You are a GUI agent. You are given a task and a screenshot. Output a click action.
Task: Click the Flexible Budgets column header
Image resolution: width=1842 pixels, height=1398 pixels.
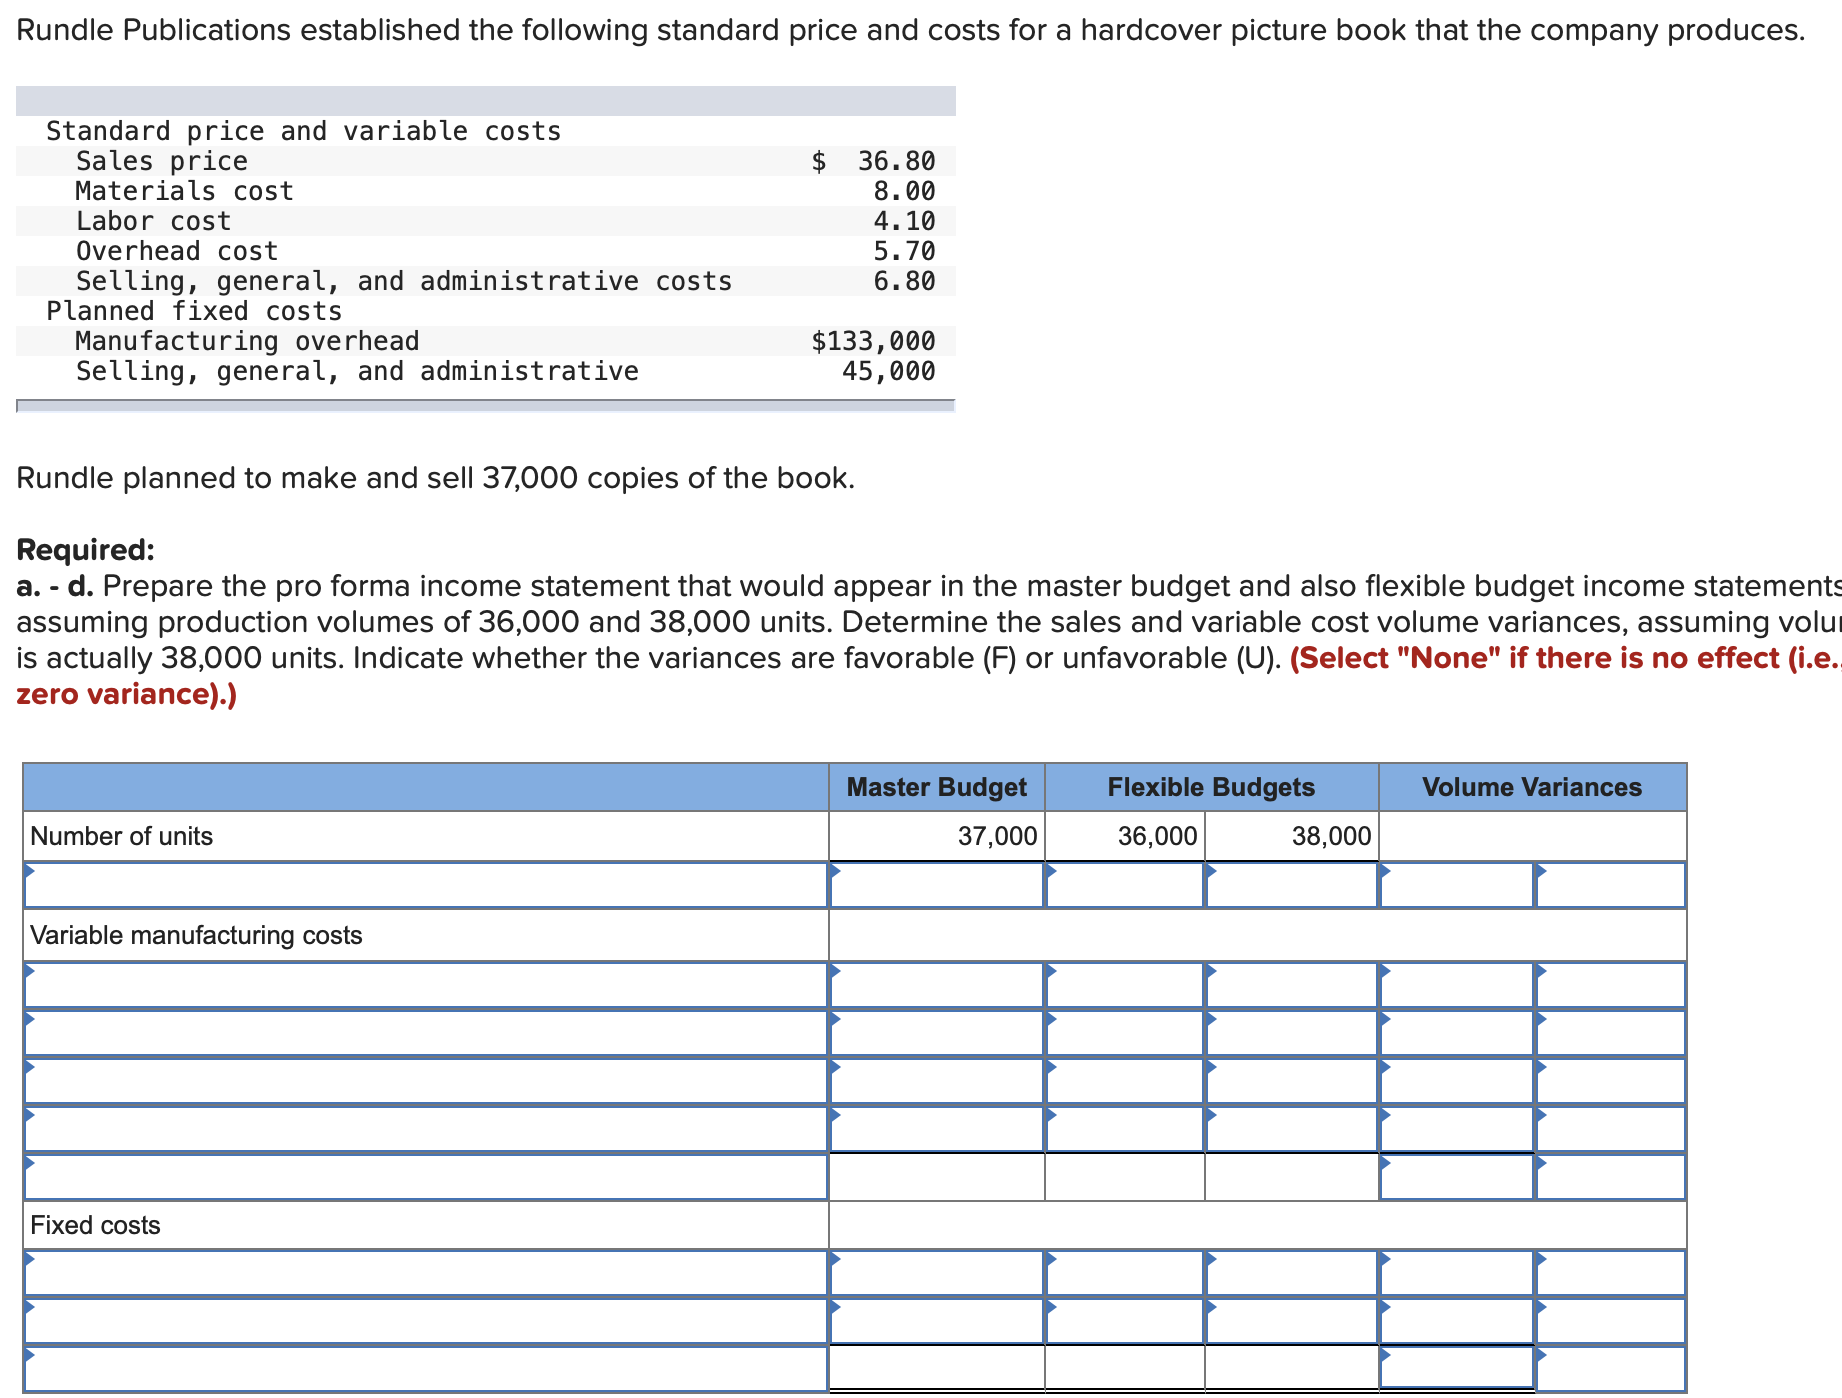click(1211, 787)
